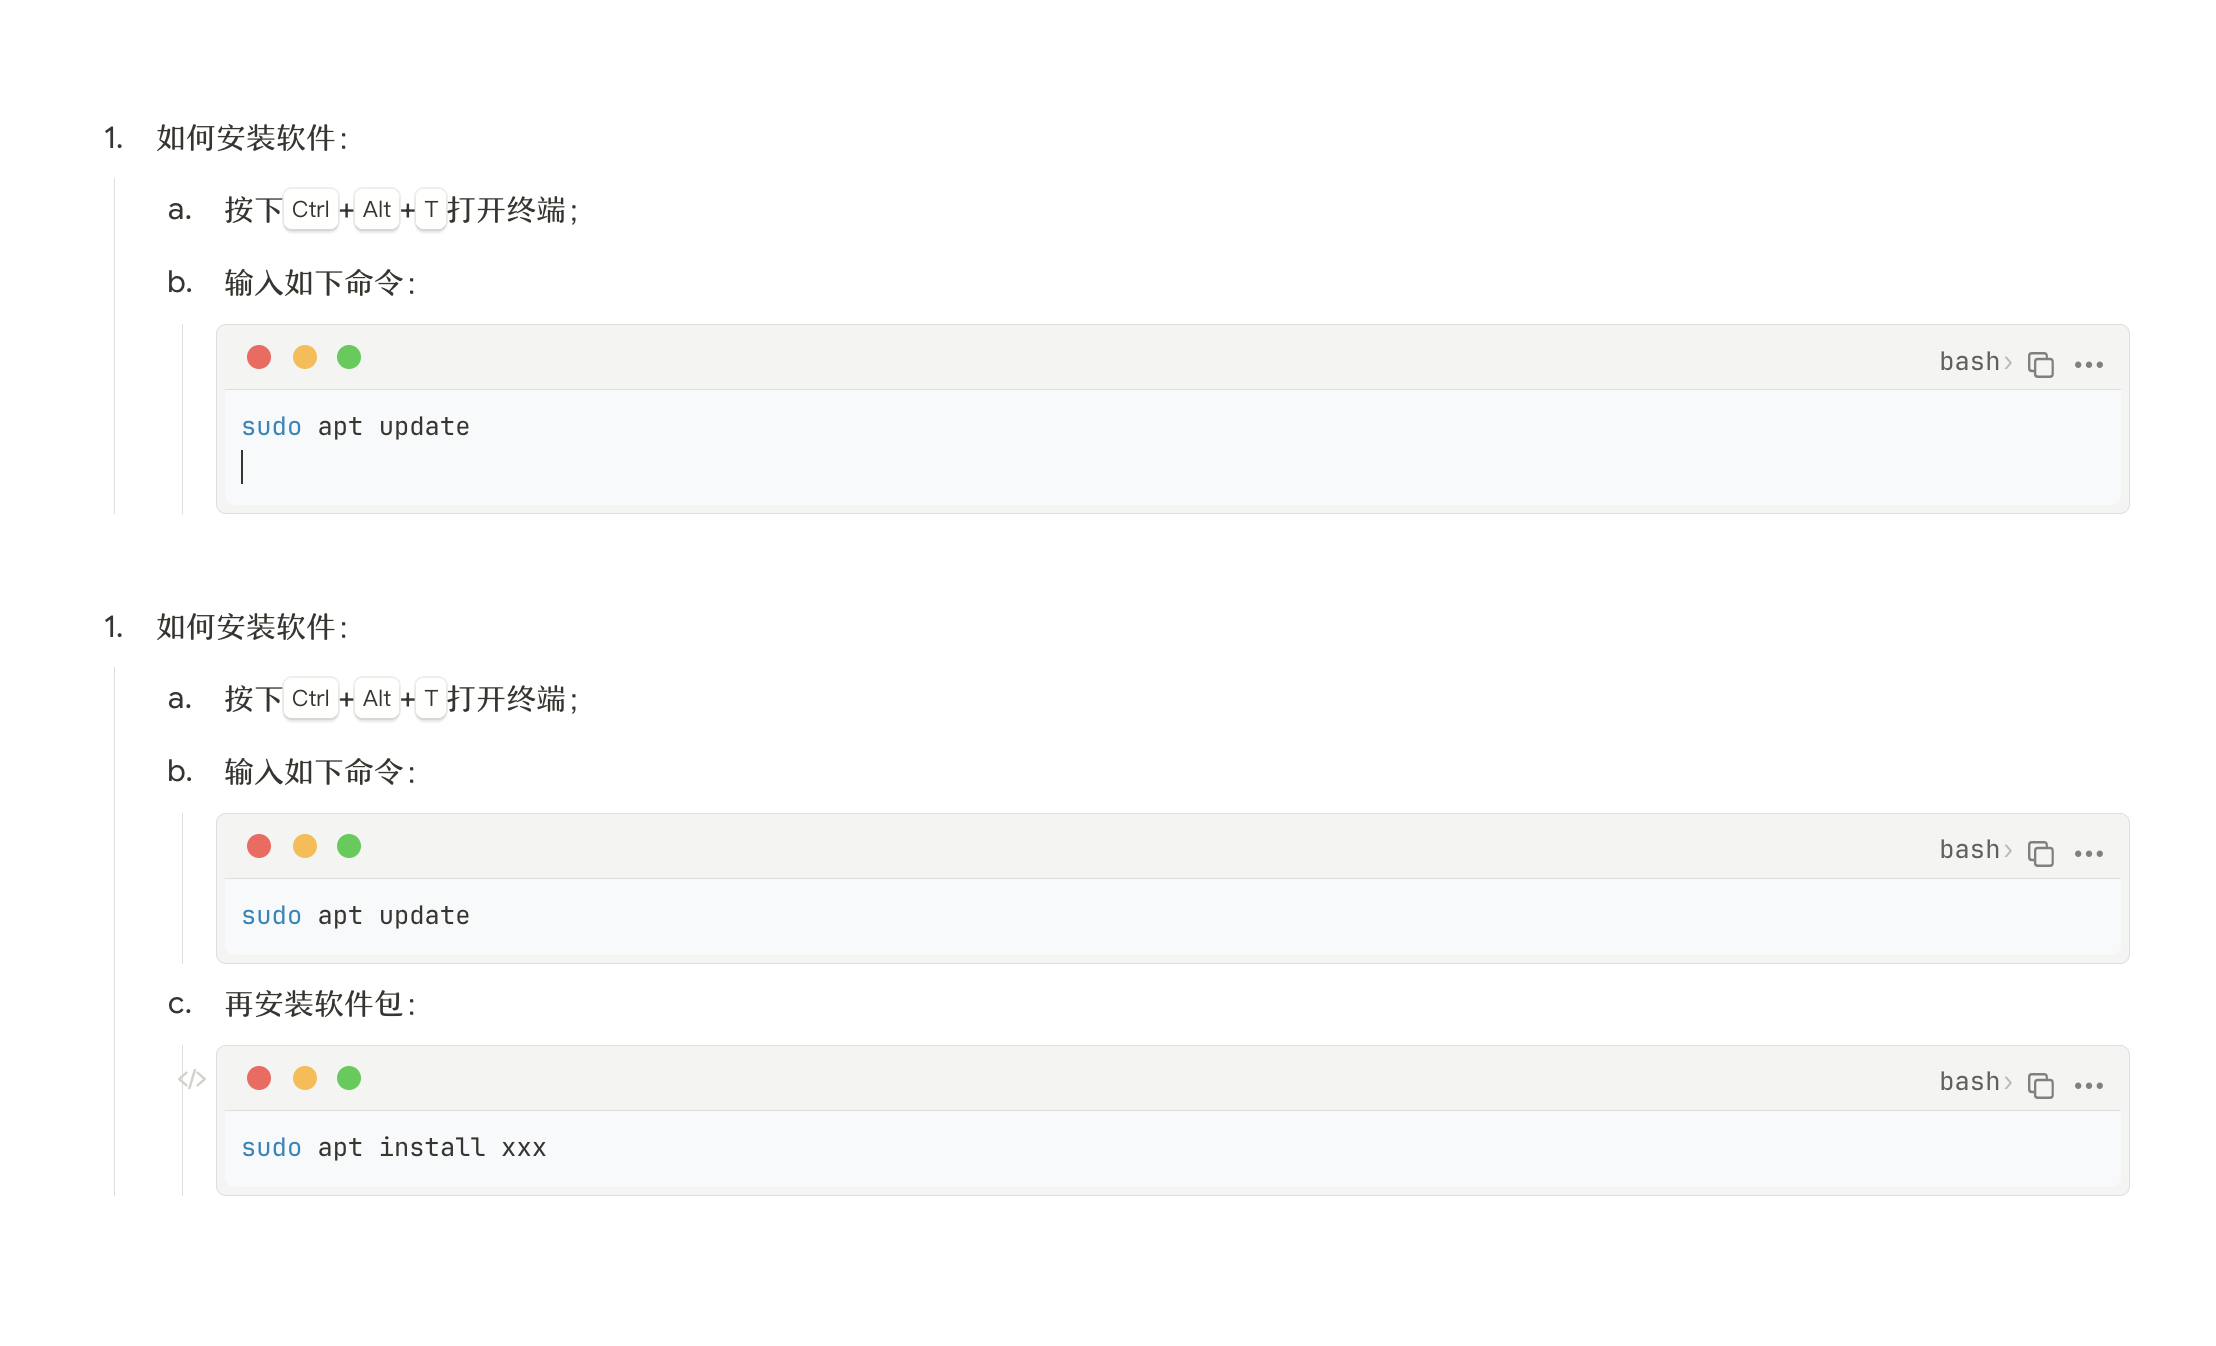Click the red dot in the topmost code block
The width and height of the screenshot is (2216, 1346).
coord(259,357)
